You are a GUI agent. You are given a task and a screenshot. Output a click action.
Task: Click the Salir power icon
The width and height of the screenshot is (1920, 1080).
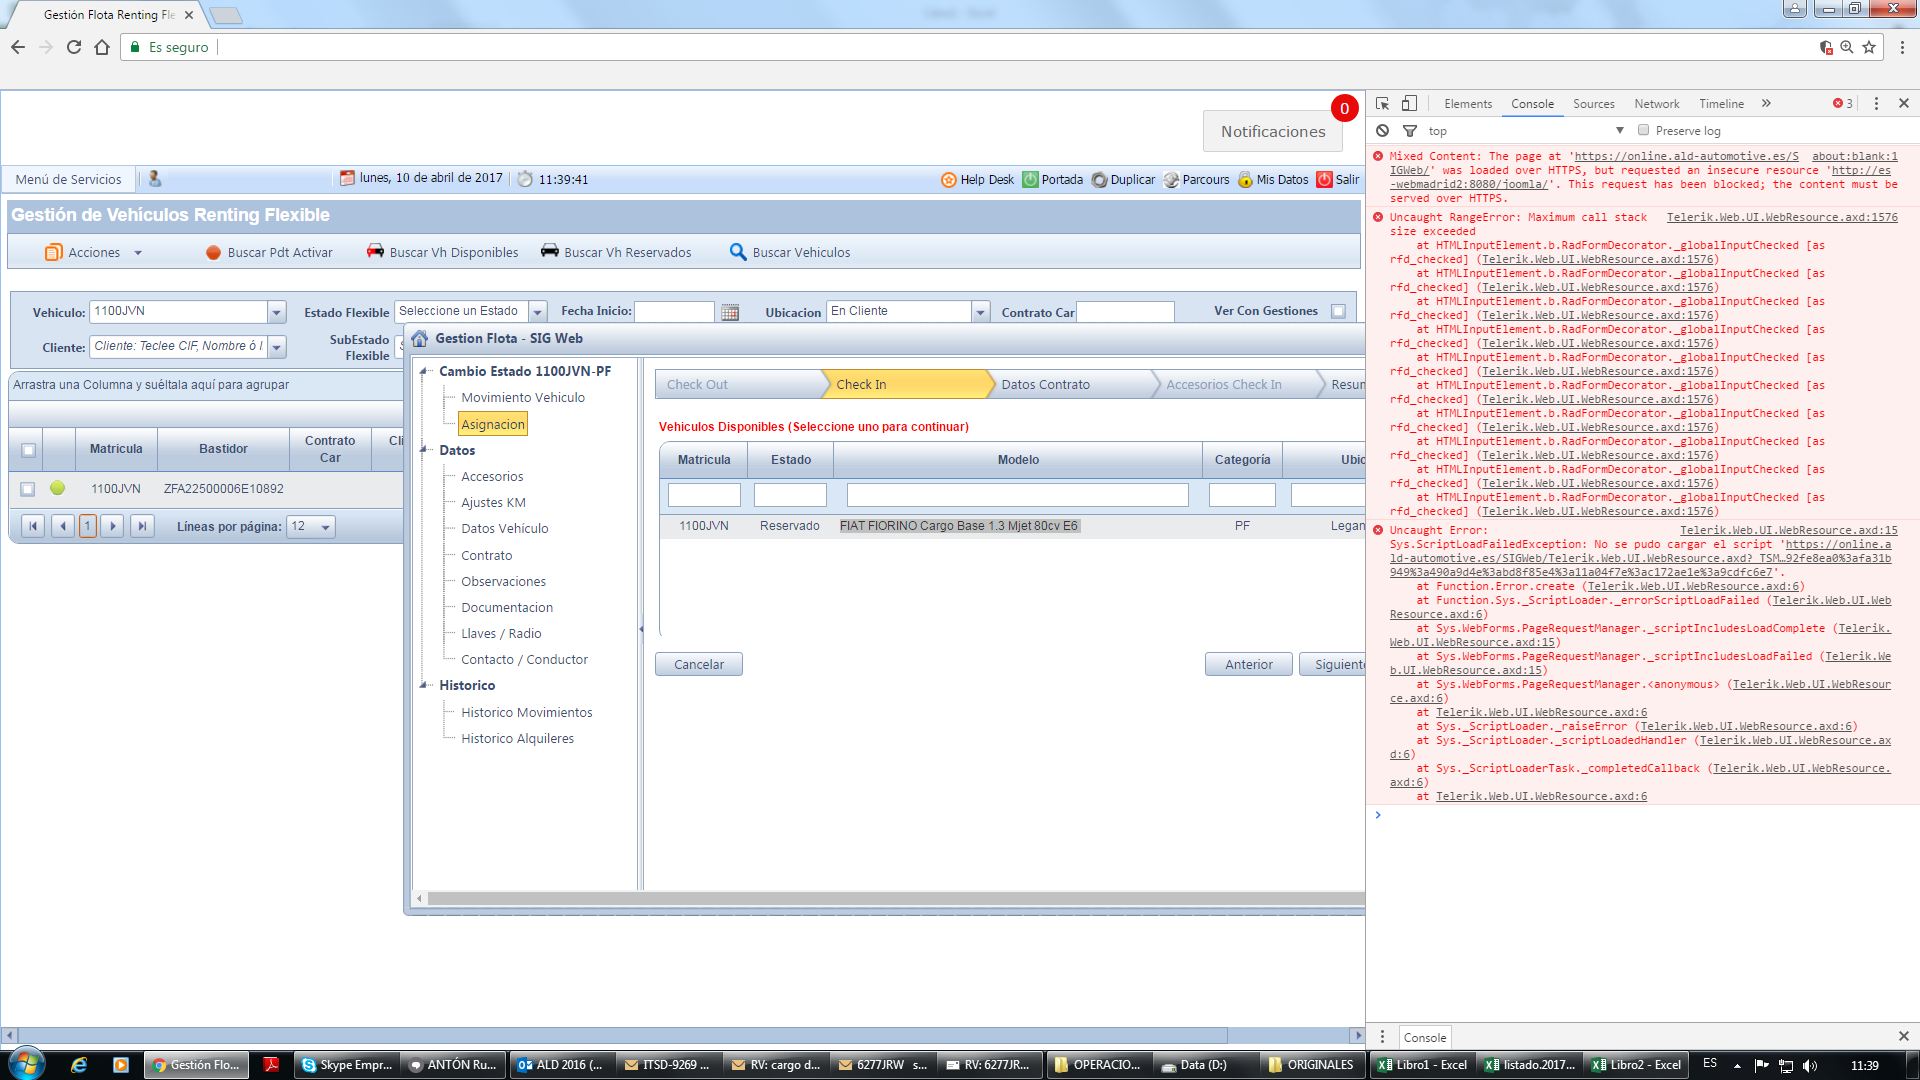pyautogui.click(x=1324, y=180)
